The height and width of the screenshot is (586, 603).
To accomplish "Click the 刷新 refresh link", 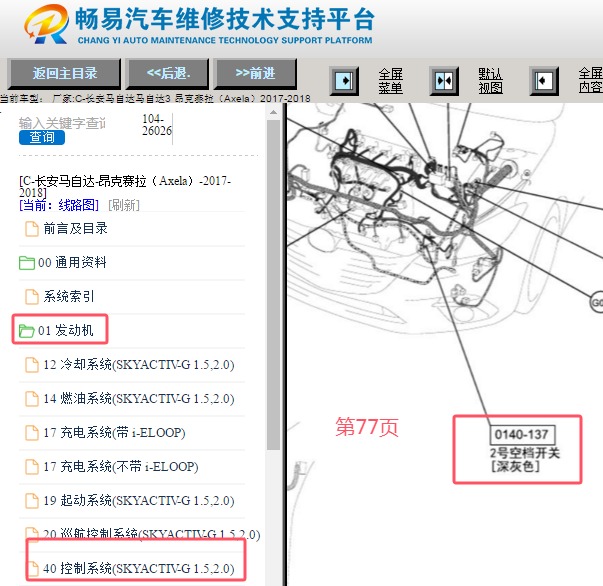I will pos(123,205).
